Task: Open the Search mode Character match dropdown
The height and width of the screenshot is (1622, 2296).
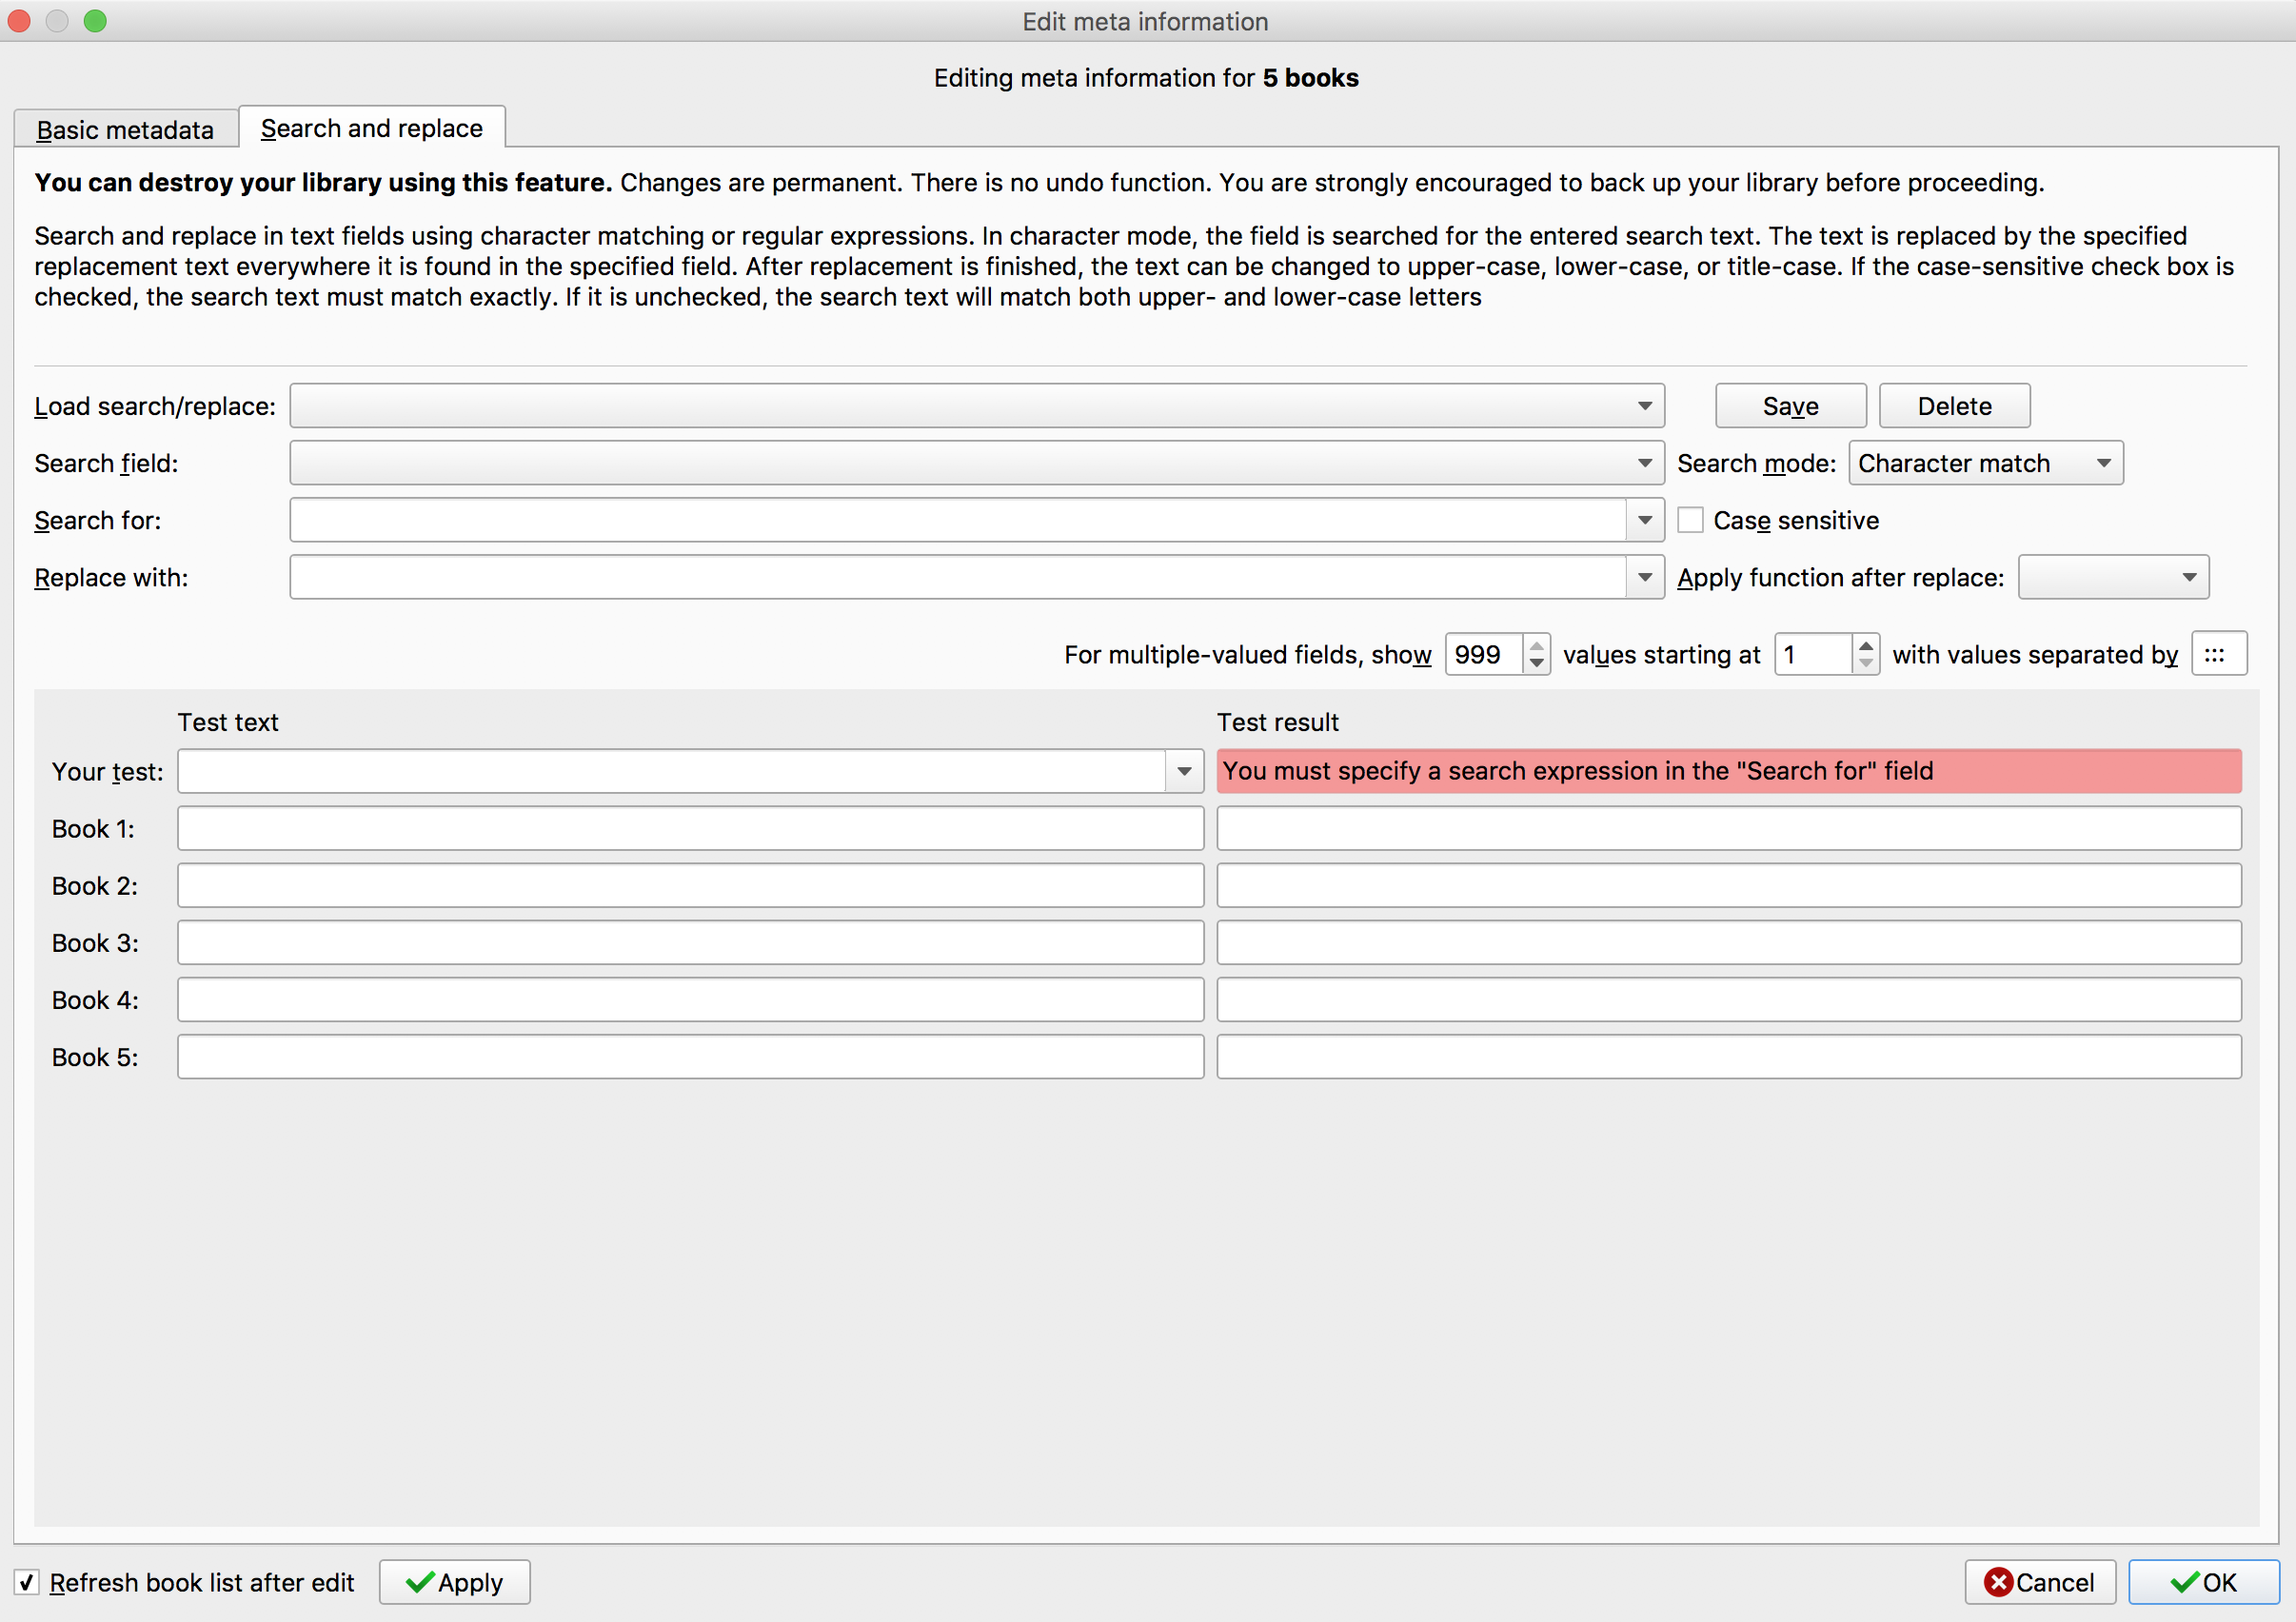Action: click(1985, 463)
